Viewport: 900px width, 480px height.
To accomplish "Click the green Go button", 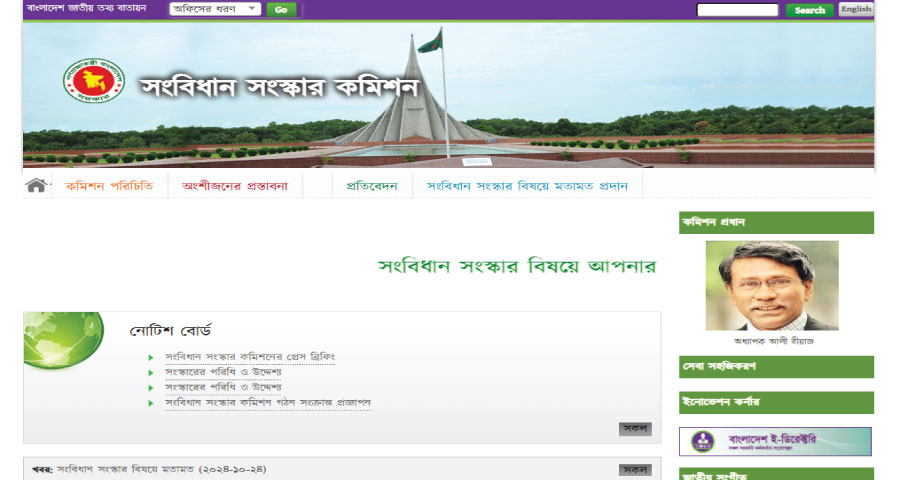I will click(281, 9).
